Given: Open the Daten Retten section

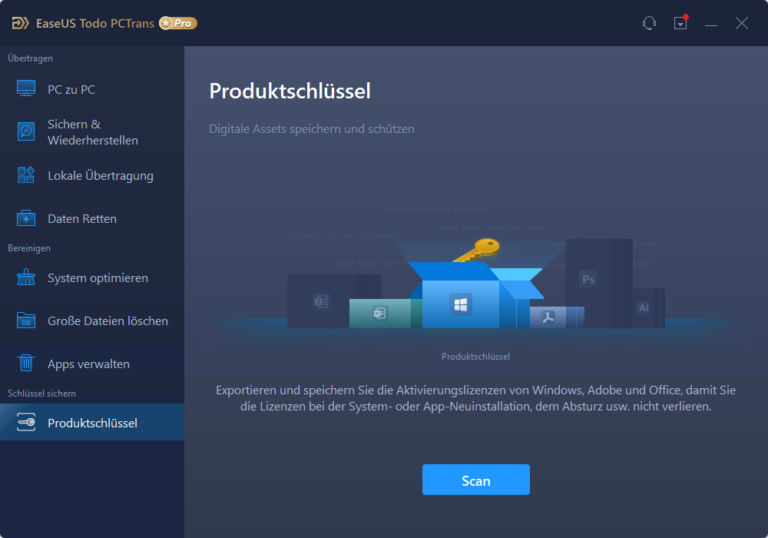Looking at the screenshot, I should 92,219.
